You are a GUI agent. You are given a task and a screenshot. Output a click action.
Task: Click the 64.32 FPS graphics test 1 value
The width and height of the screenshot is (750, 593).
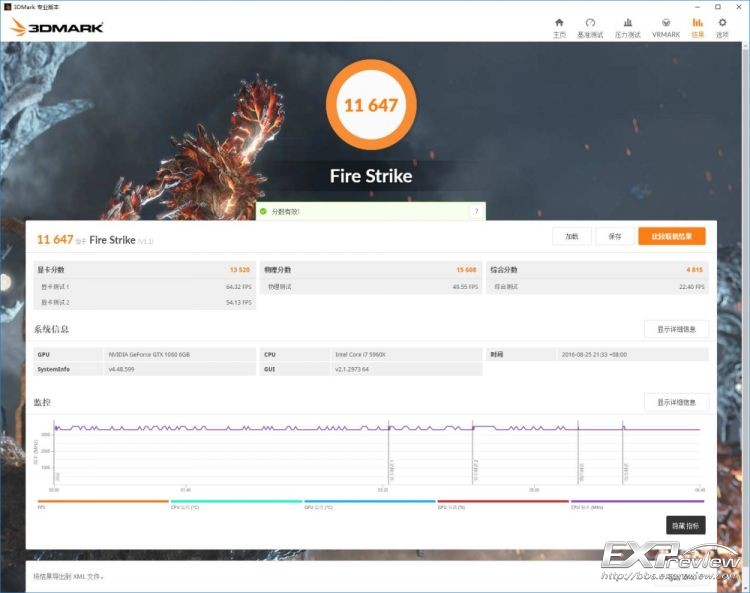[239, 287]
